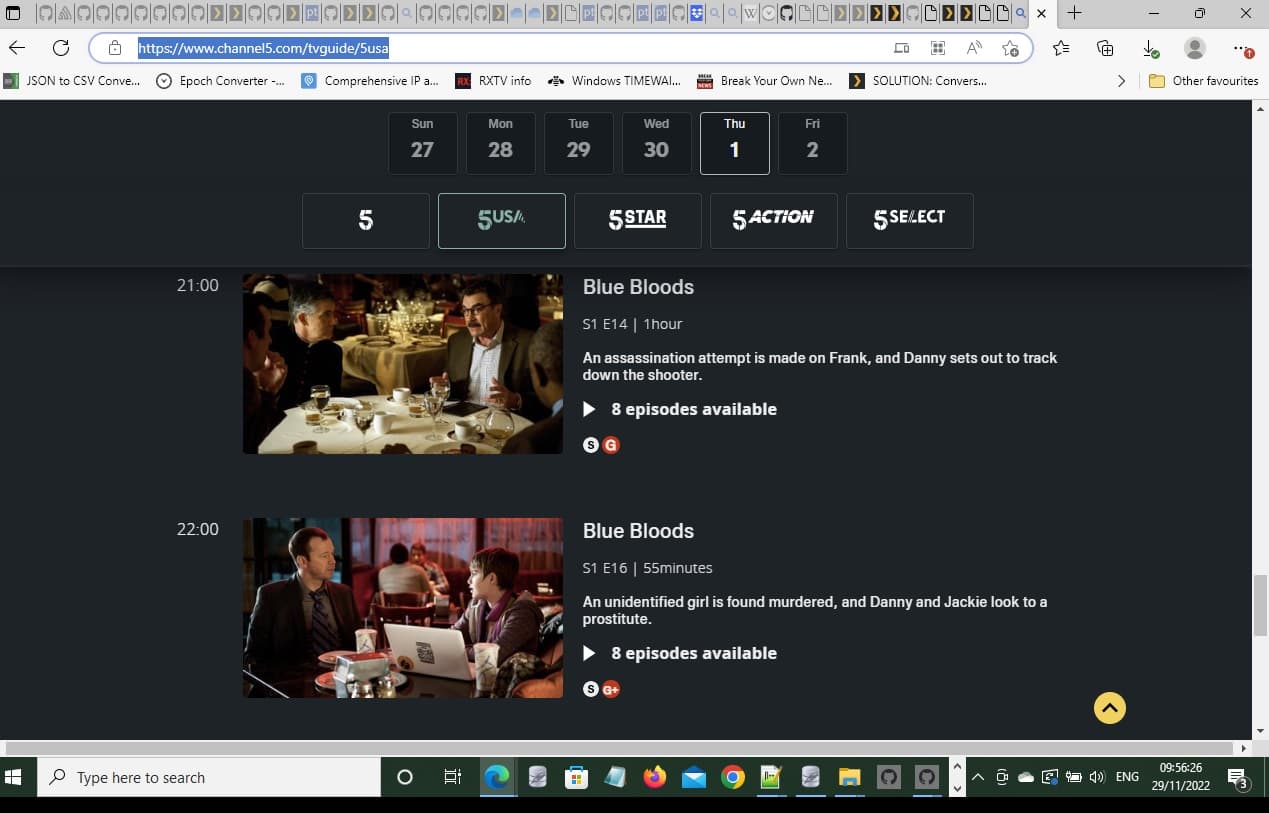Screen dimensions: 1269x813
Task: Play Blue Bloods S1 E14 episodes
Action: [x=590, y=409]
